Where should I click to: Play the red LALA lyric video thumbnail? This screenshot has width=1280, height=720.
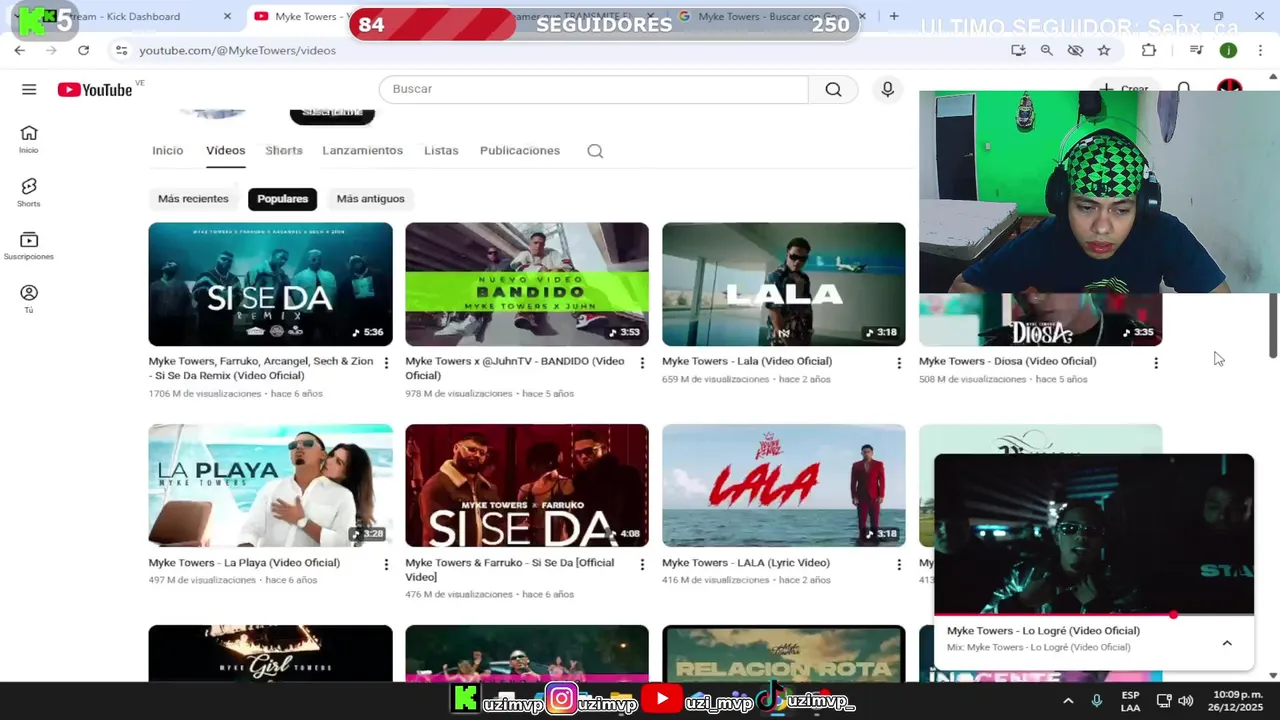coord(784,486)
